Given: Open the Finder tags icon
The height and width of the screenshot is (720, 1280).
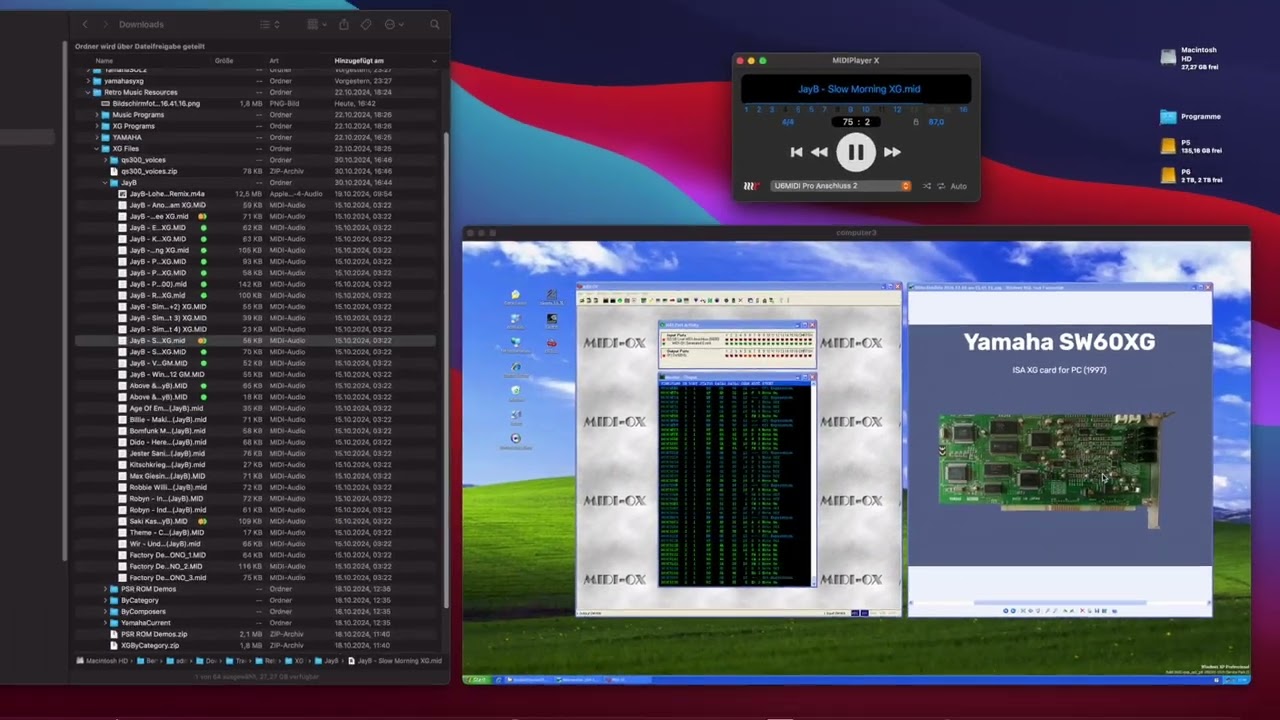Looking at the screenshot, I should (366, 24).
